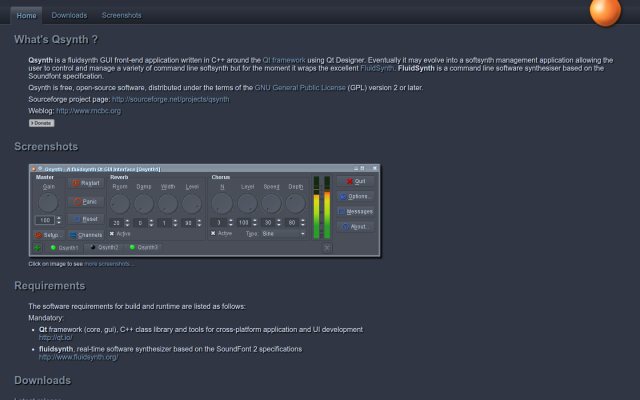
Task: Click the green plus add-engine icon
Action: (x=37, y=248)
